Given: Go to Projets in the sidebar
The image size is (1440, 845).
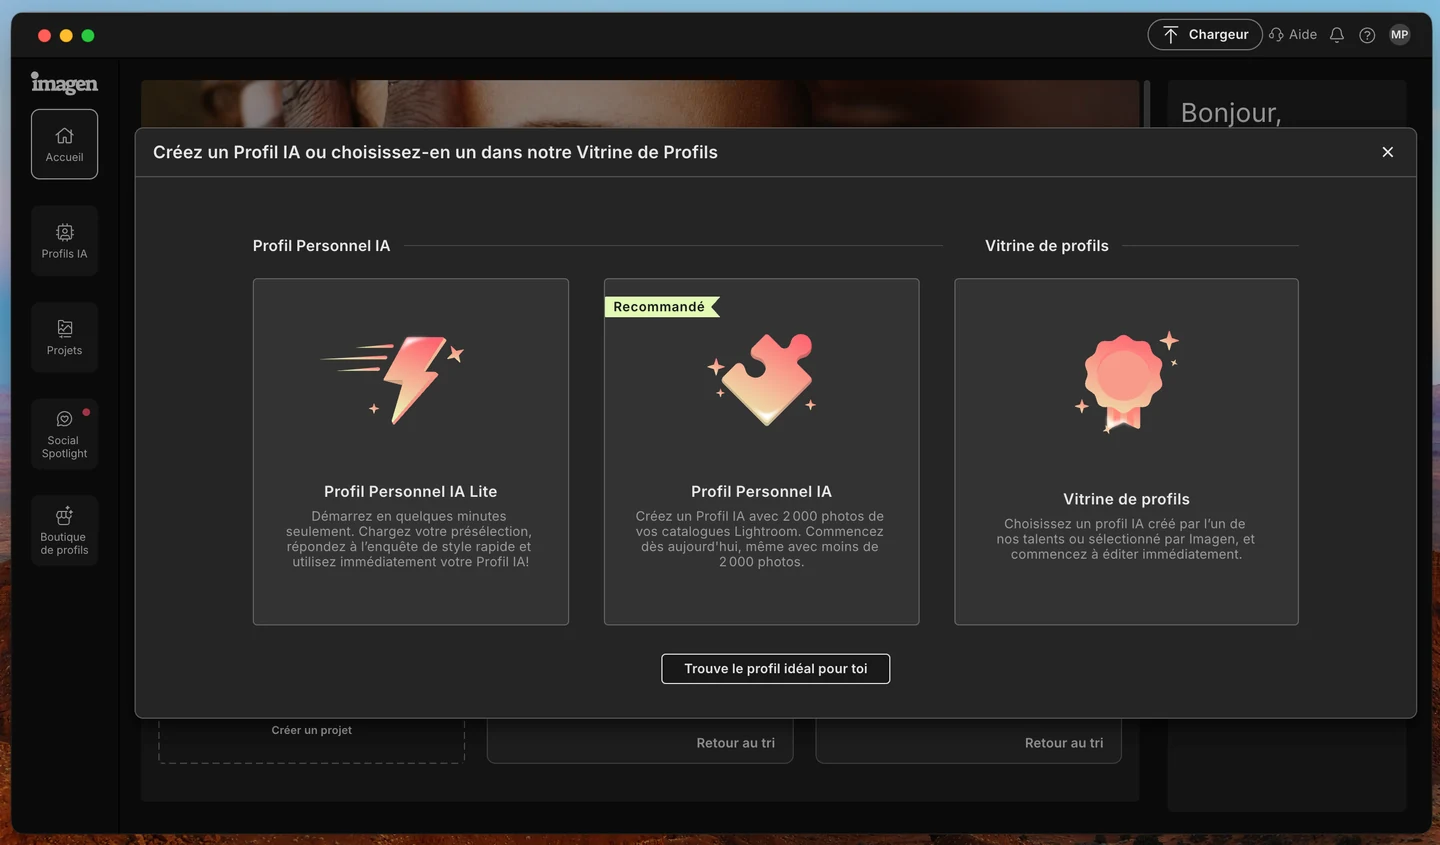Looking at the screenshot, I should tap(64, 337).
